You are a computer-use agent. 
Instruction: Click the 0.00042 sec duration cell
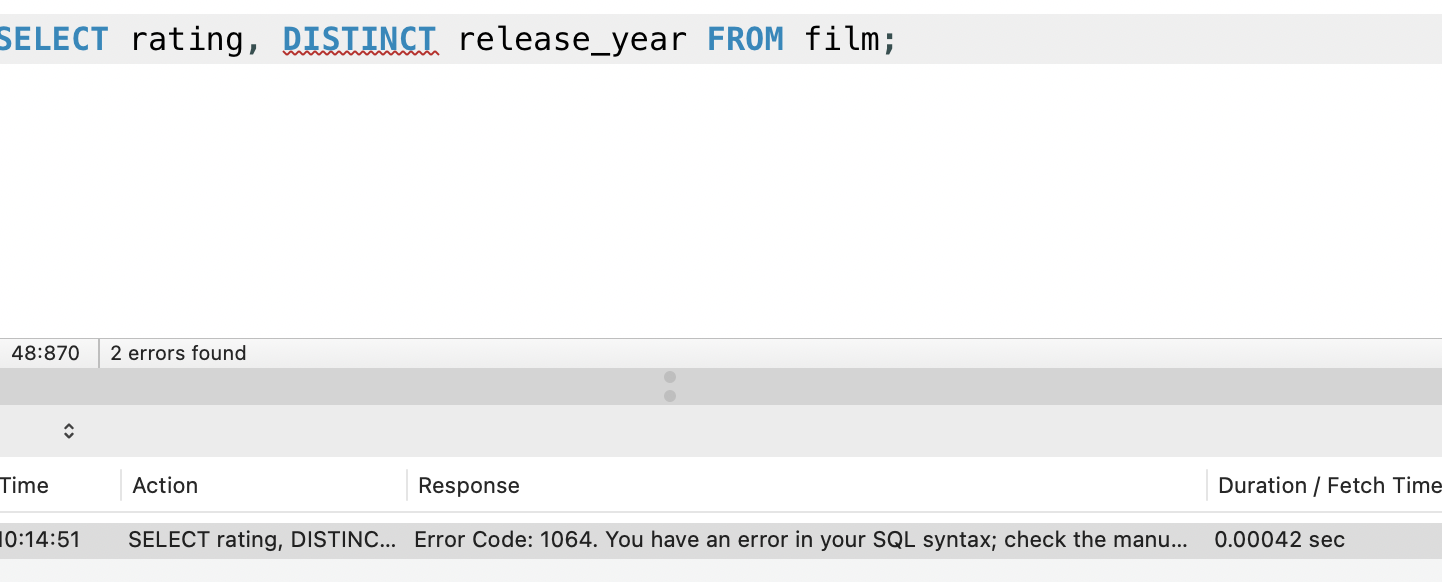coord(1279,540)
